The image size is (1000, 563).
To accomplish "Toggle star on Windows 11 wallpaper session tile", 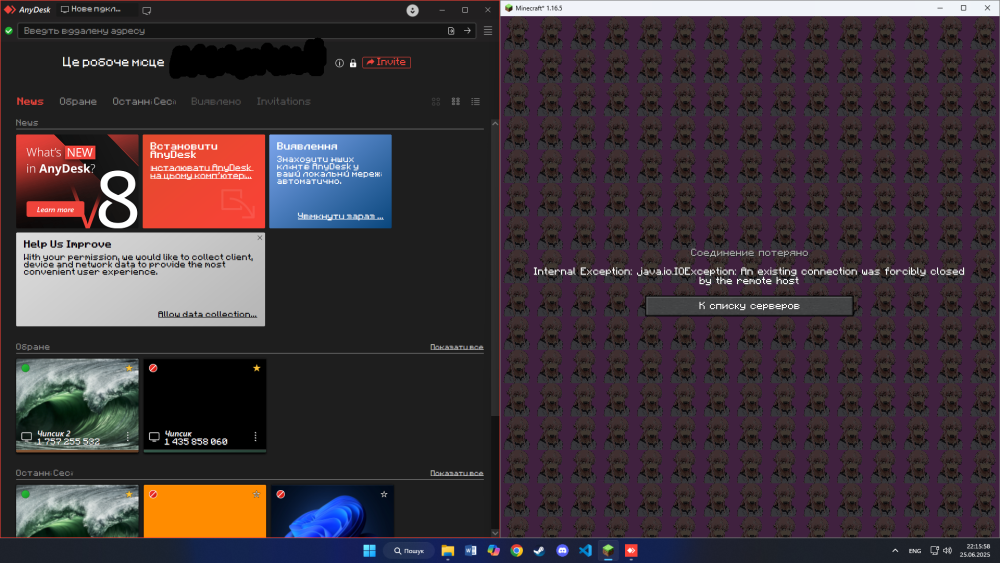I will (384, 494).
